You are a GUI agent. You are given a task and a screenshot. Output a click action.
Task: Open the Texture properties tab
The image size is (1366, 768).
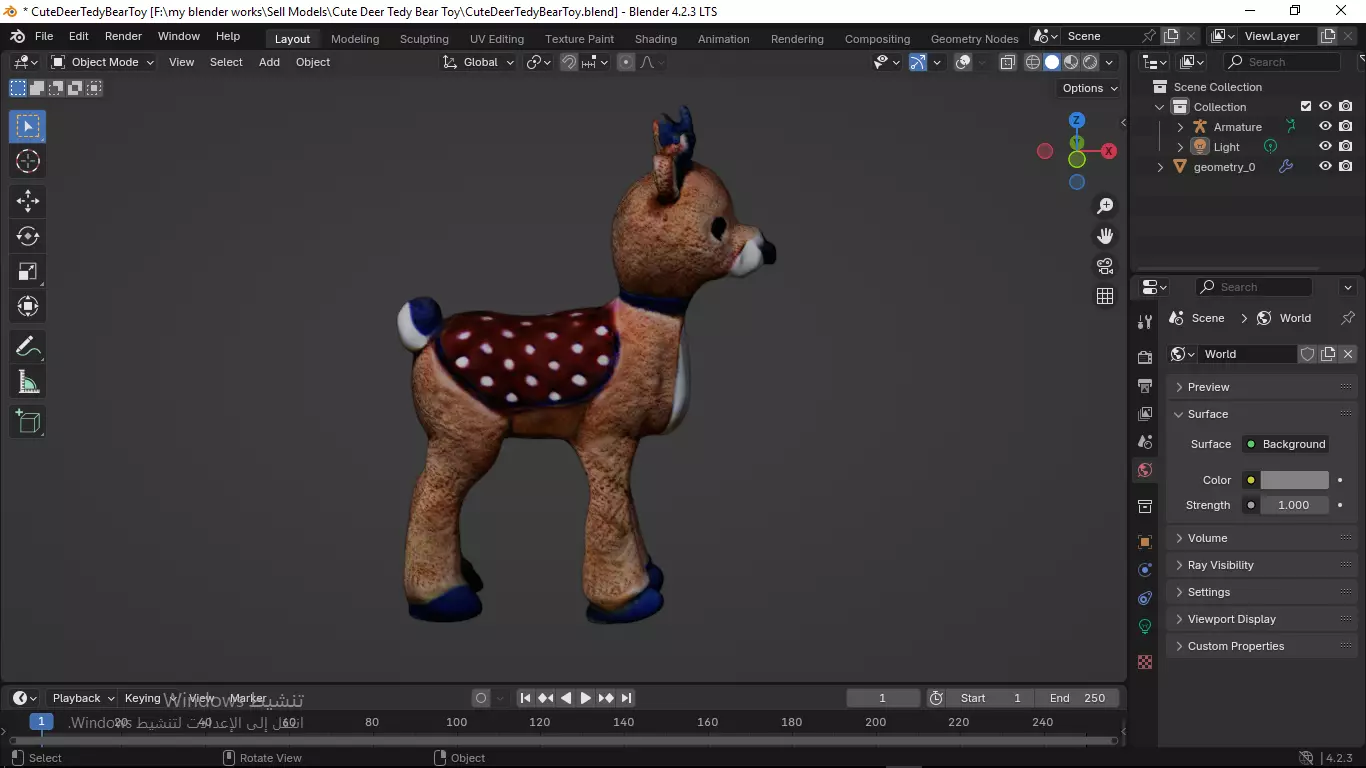(1145, 662)
